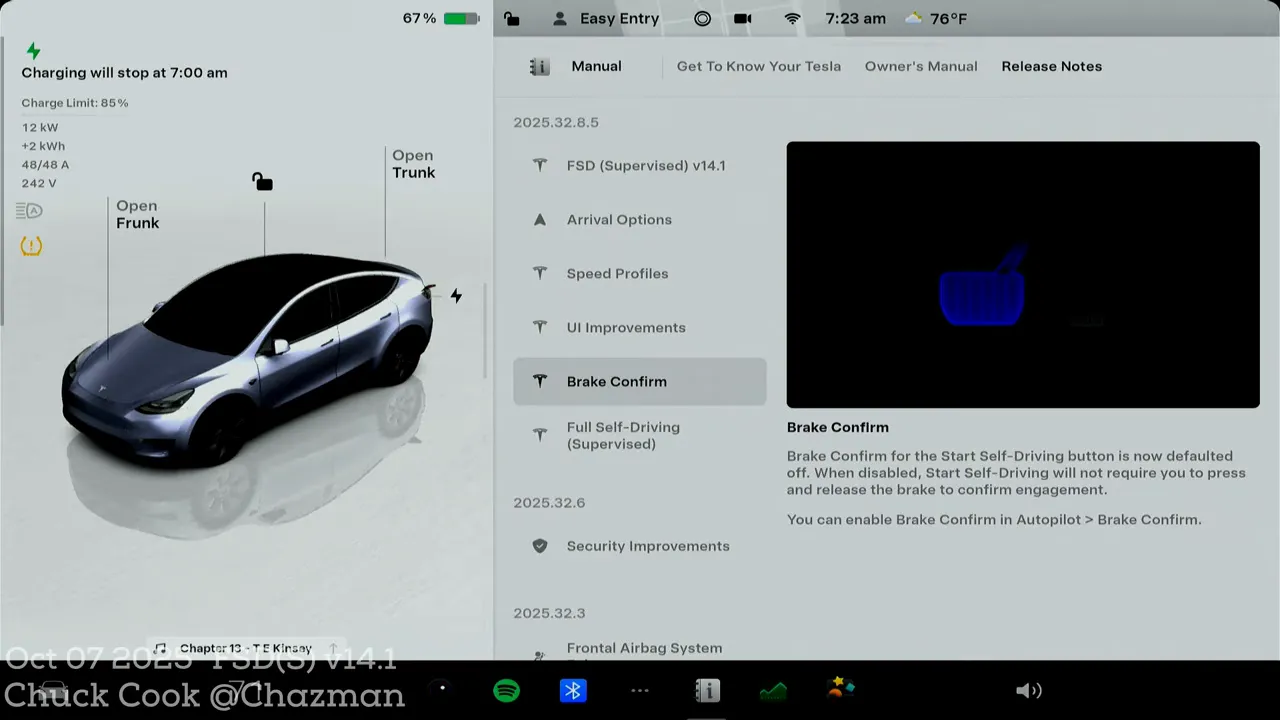Switch to Owner's Manual tab
The image size is (1280, 720).
(x=921, y=66)
